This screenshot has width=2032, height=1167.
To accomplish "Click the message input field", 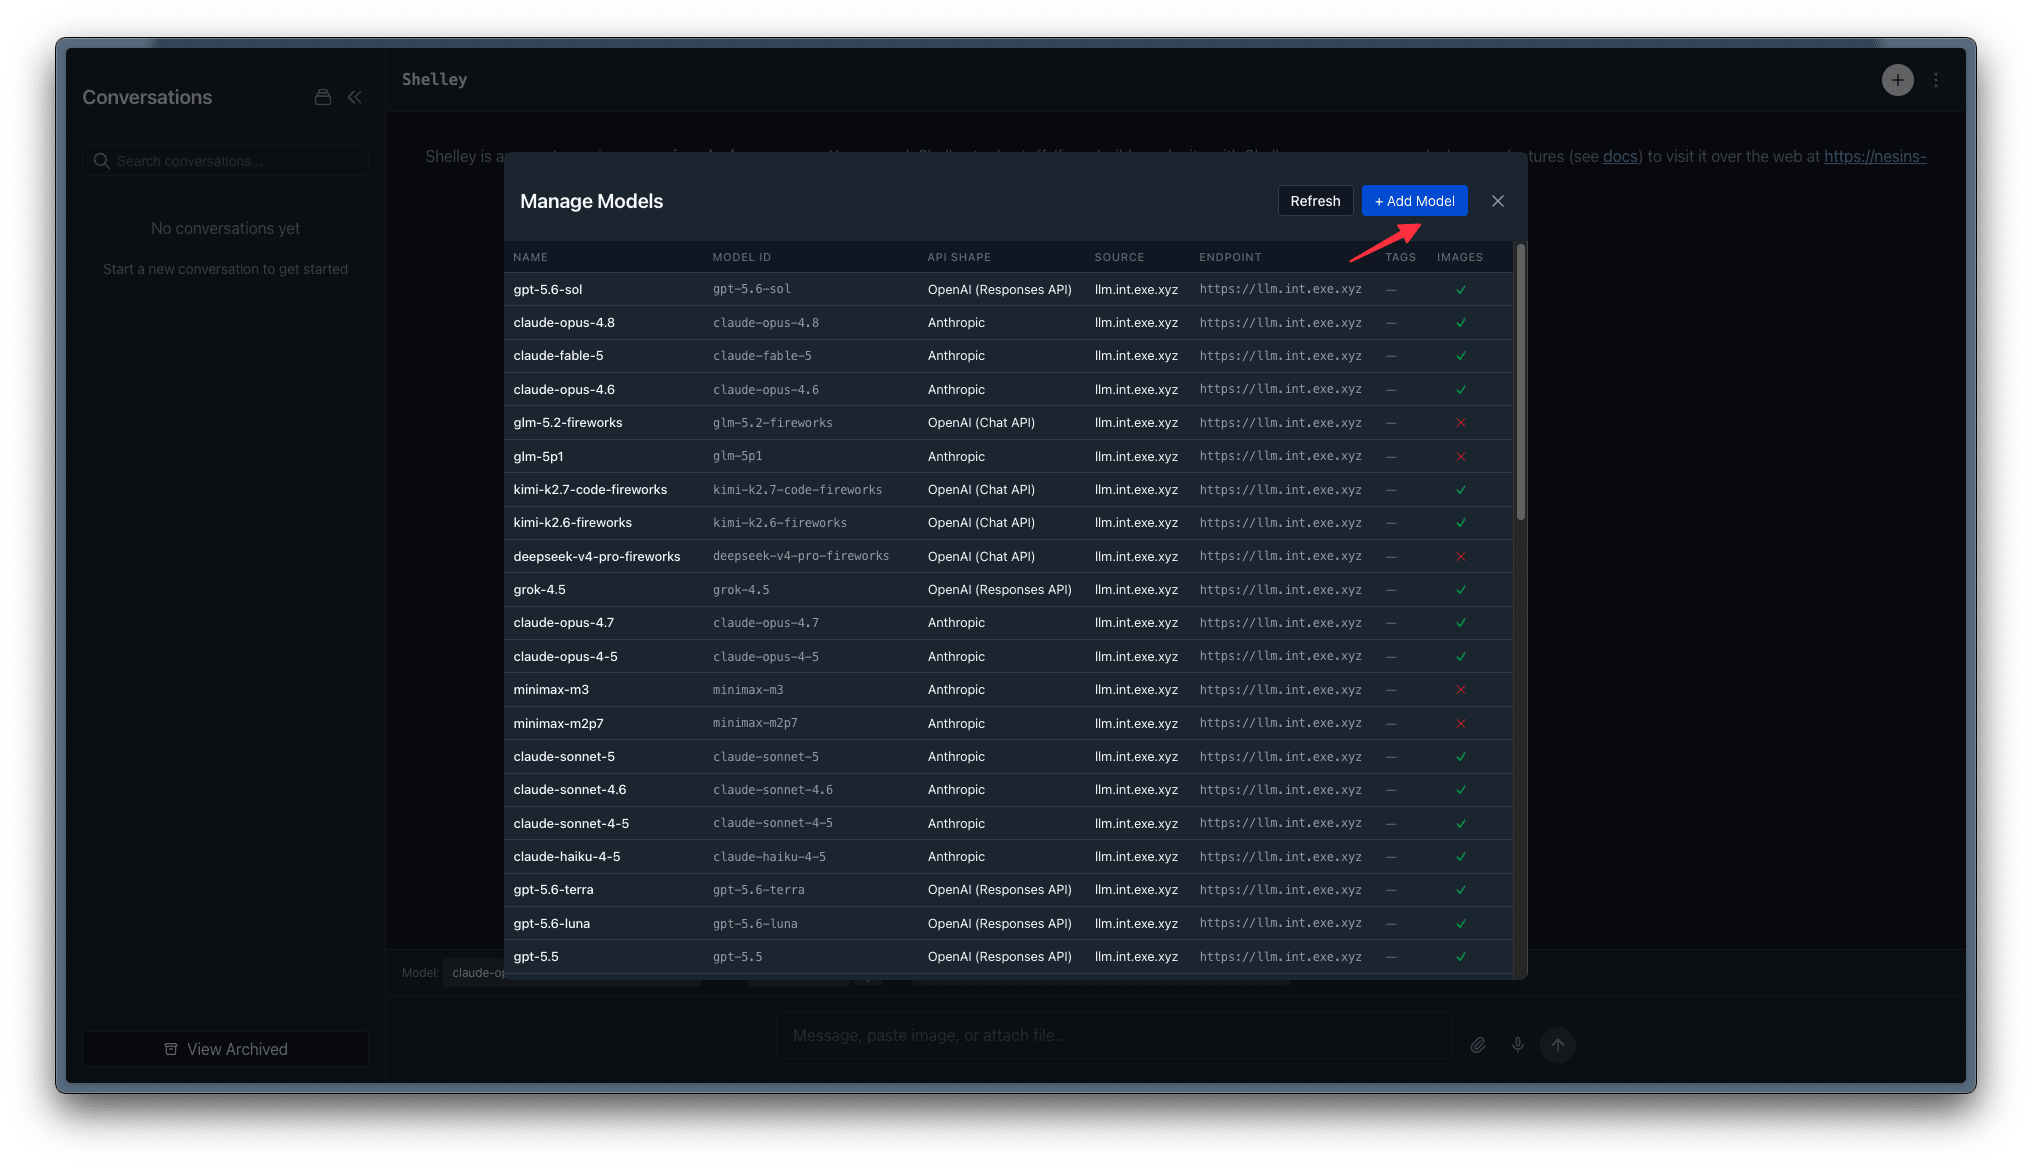I will [1113, 1036].
